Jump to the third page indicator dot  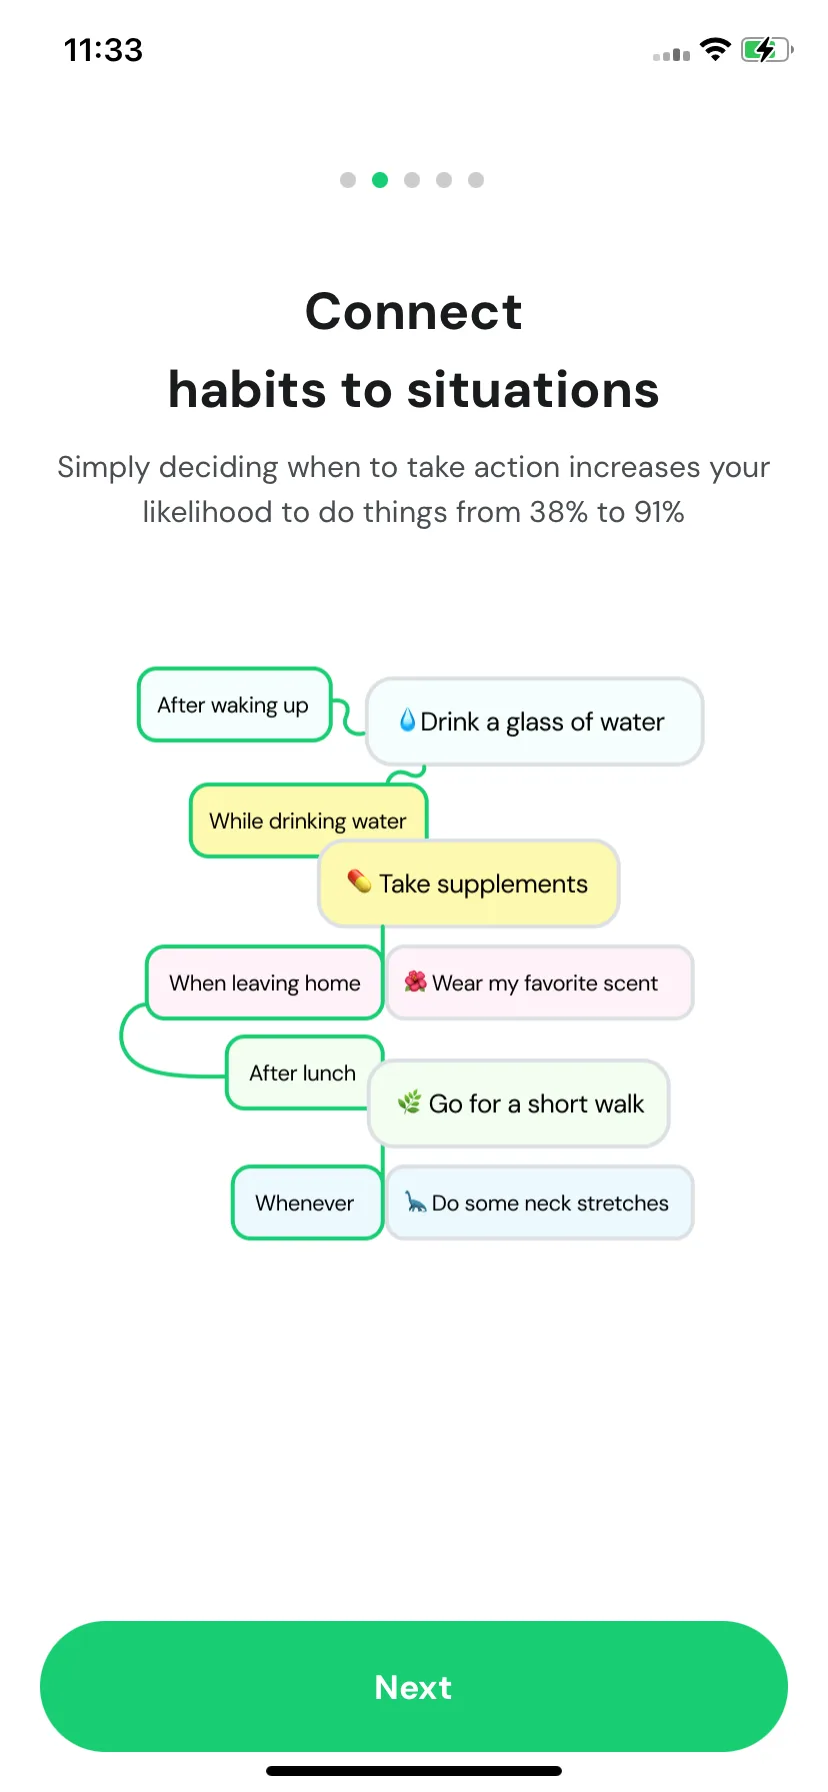412,180
